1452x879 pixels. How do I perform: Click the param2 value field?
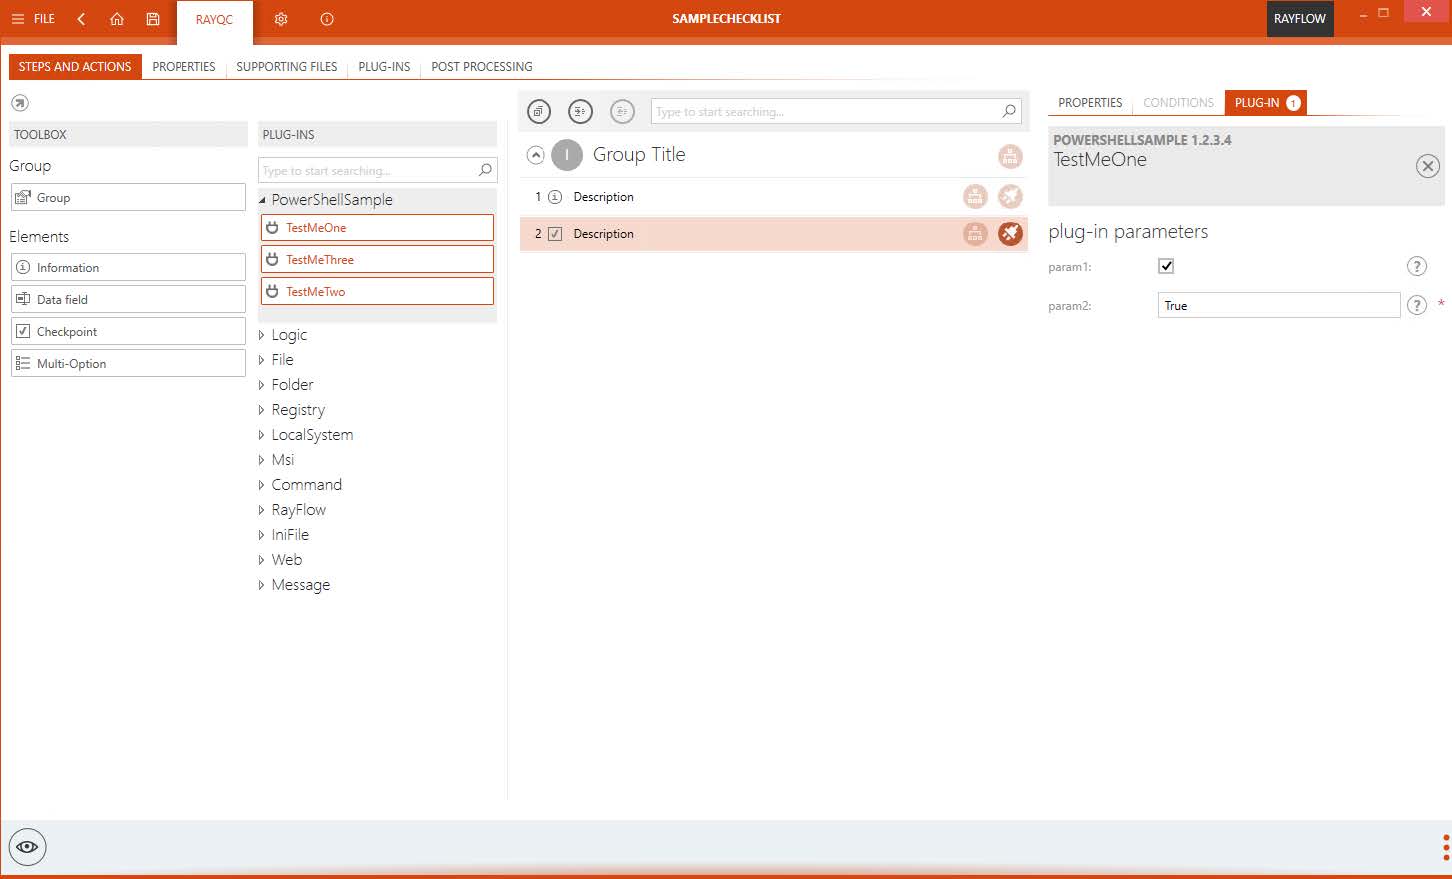click(x=1279, y=305)
